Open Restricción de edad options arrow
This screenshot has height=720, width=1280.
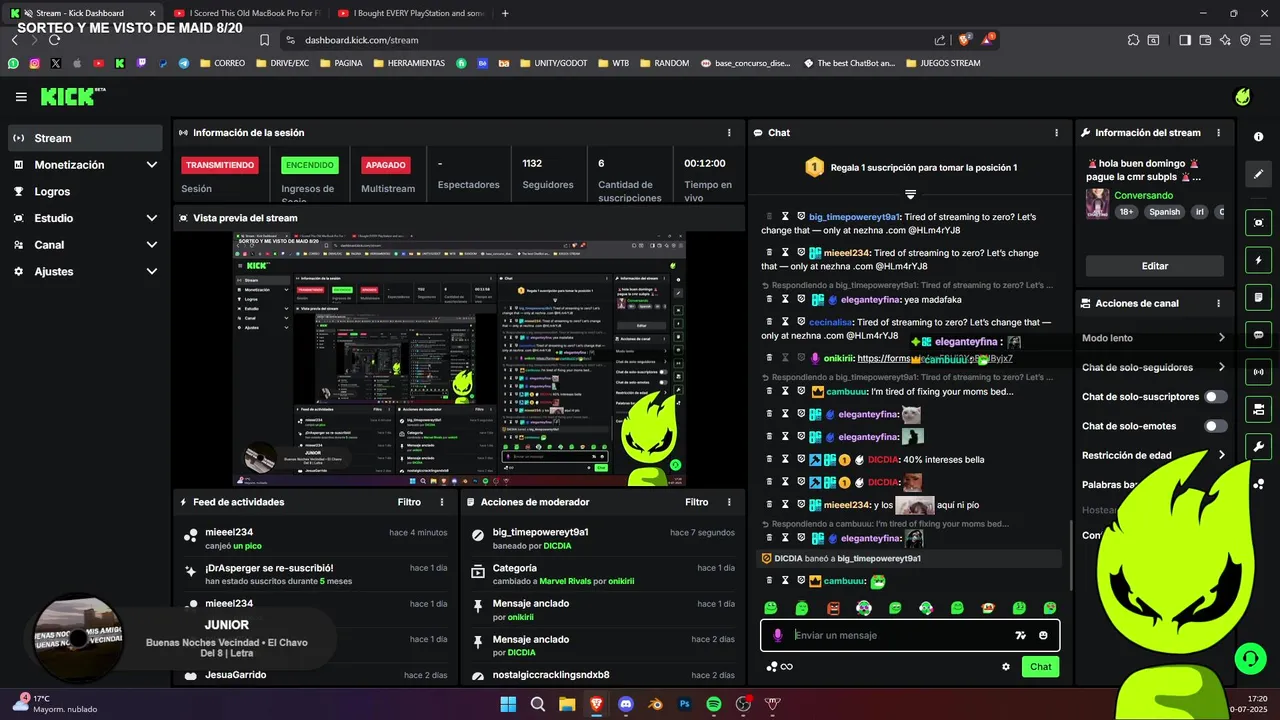click(1222, 455)
